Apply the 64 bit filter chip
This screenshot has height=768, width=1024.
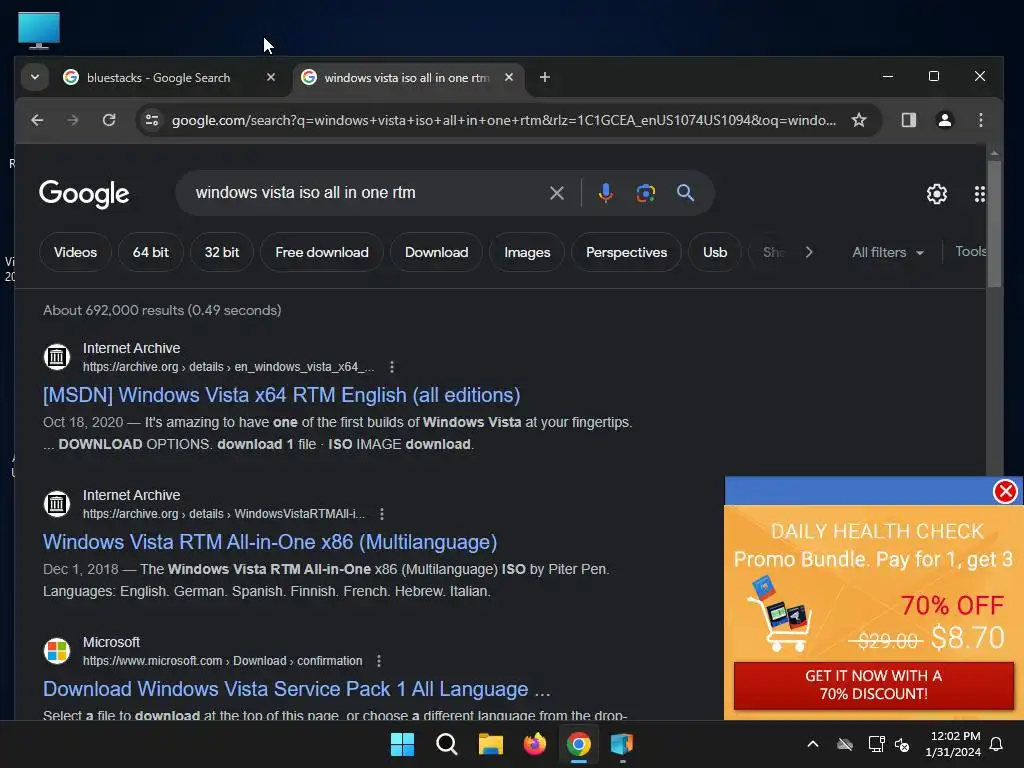tap(151, 252)
